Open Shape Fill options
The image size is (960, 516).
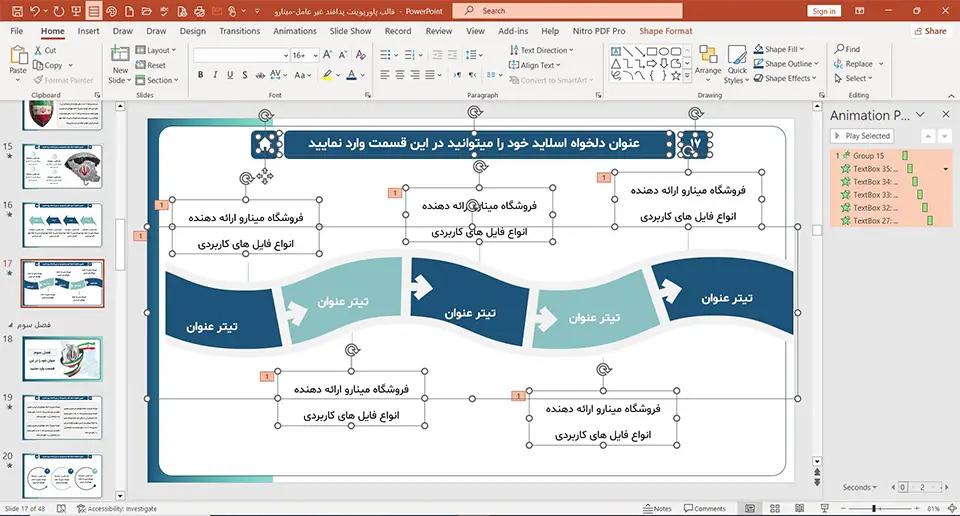coord(779,49)
